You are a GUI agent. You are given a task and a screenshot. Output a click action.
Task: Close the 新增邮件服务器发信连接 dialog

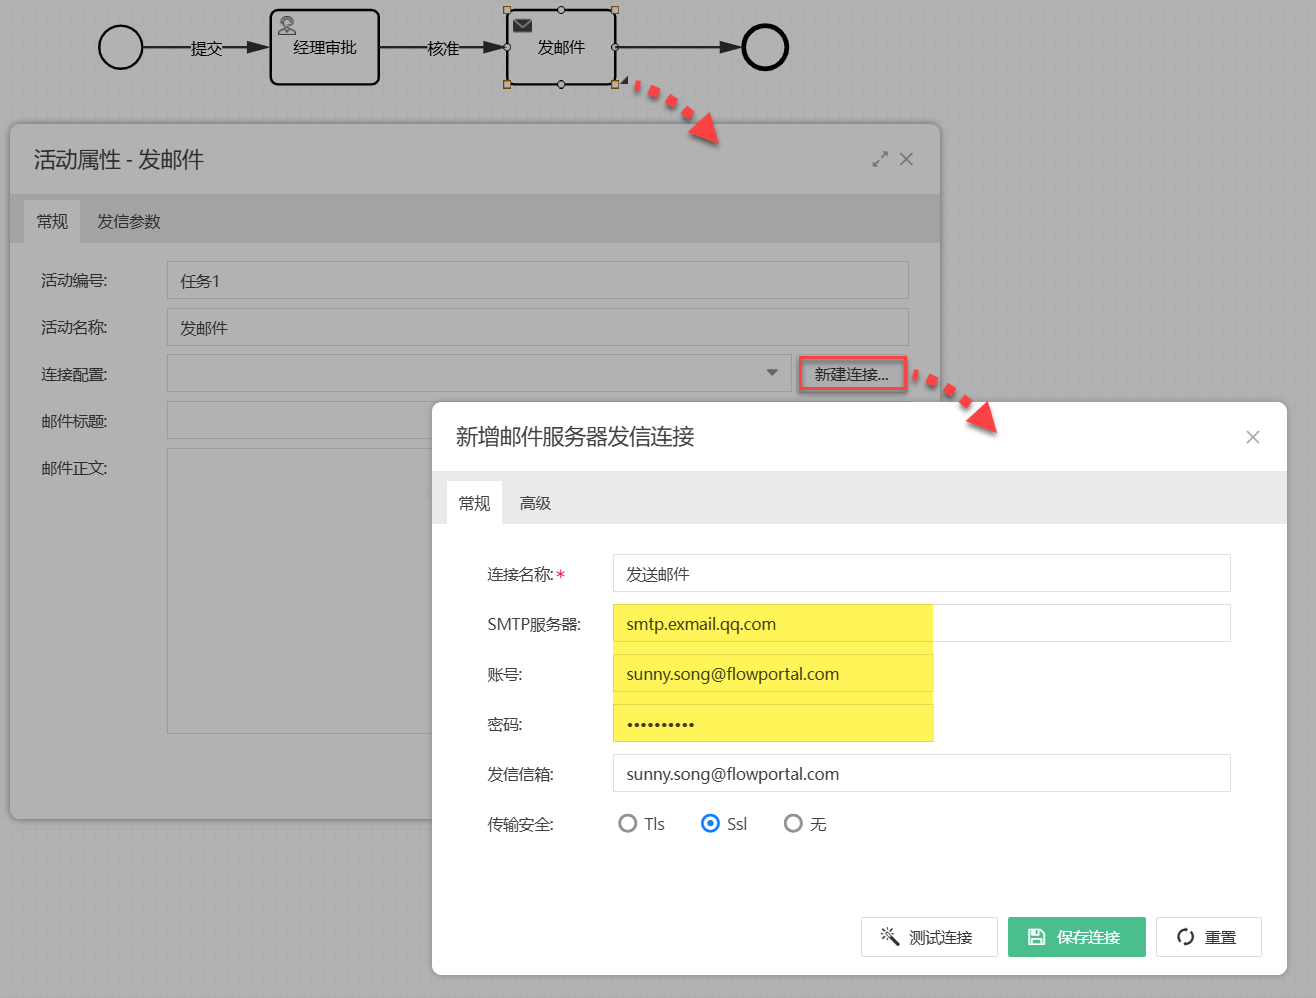click(1252, 437)
